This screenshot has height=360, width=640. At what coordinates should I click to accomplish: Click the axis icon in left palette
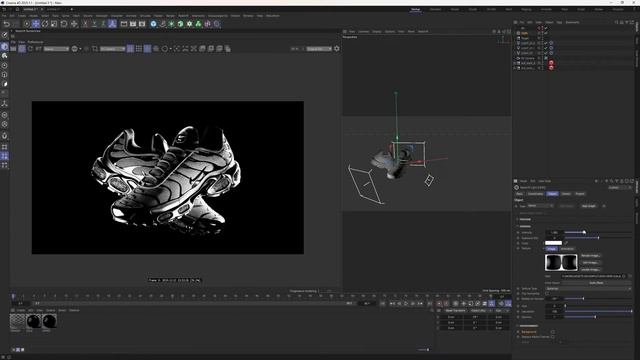coord(5,104)
